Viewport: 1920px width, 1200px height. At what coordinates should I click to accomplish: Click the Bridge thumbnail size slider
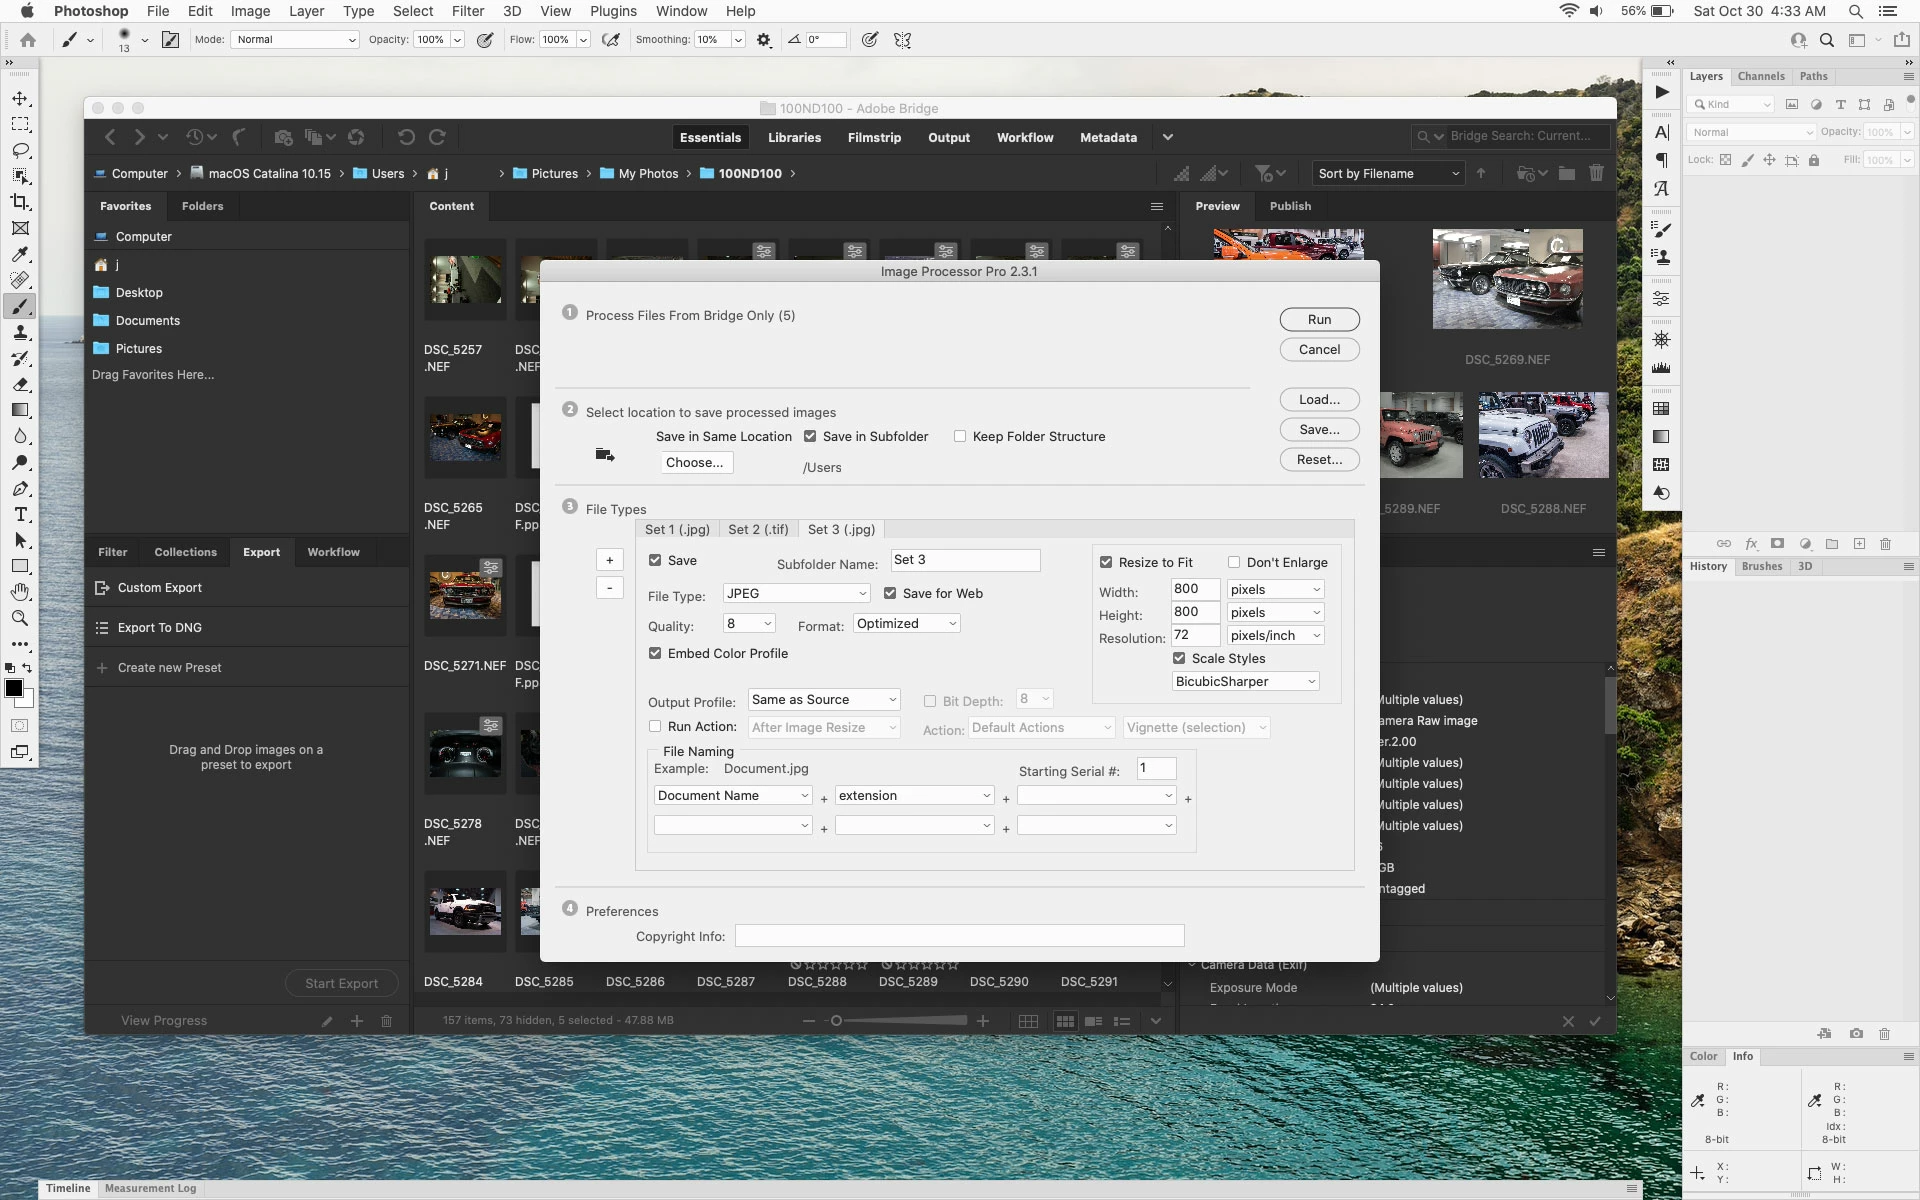(x=900, y=1021)
